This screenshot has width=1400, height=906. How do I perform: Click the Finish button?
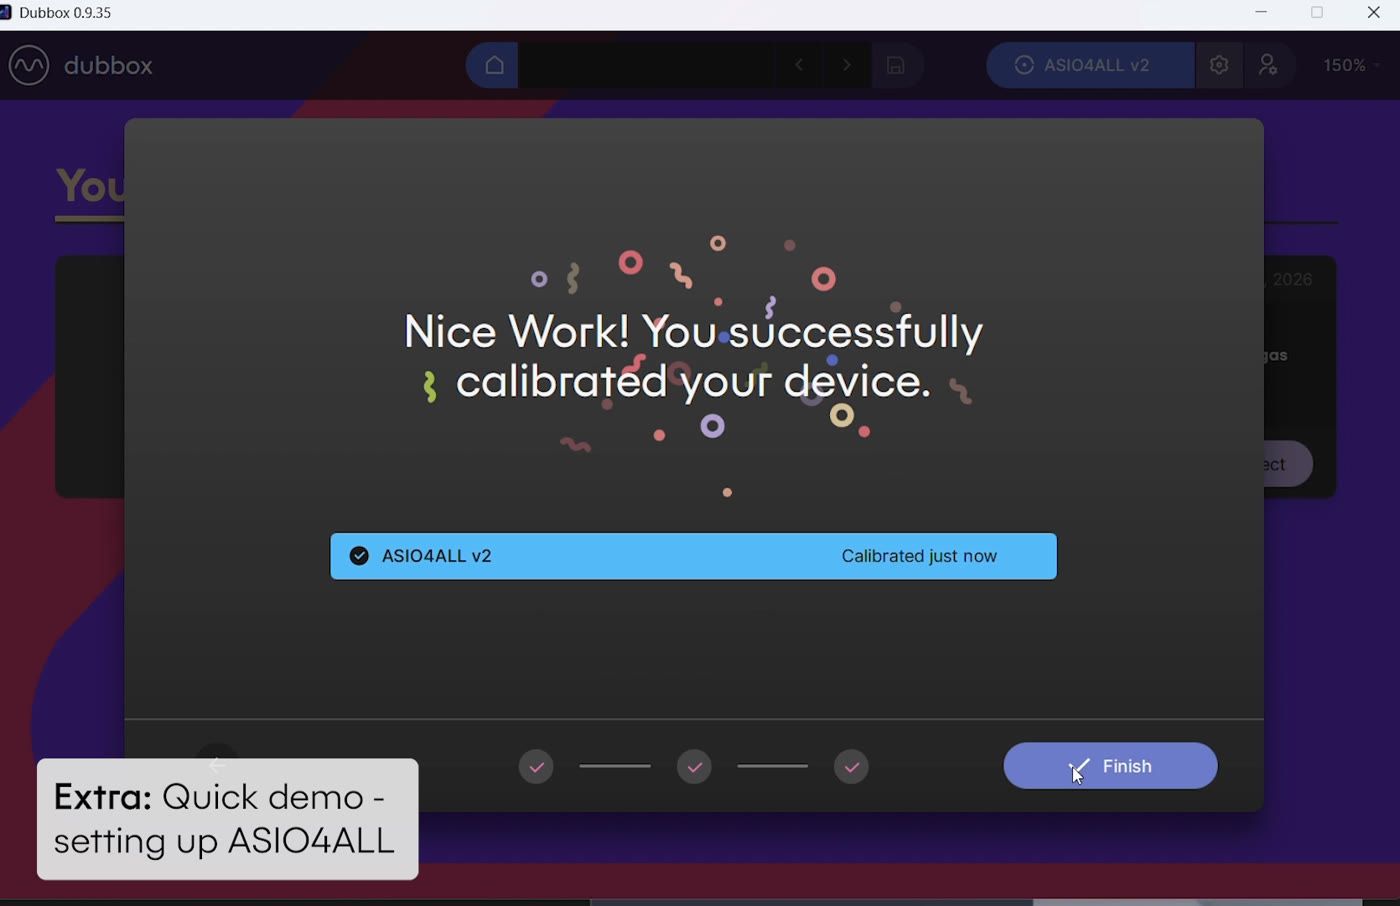pyautogui.click(x=1110, y=766)
